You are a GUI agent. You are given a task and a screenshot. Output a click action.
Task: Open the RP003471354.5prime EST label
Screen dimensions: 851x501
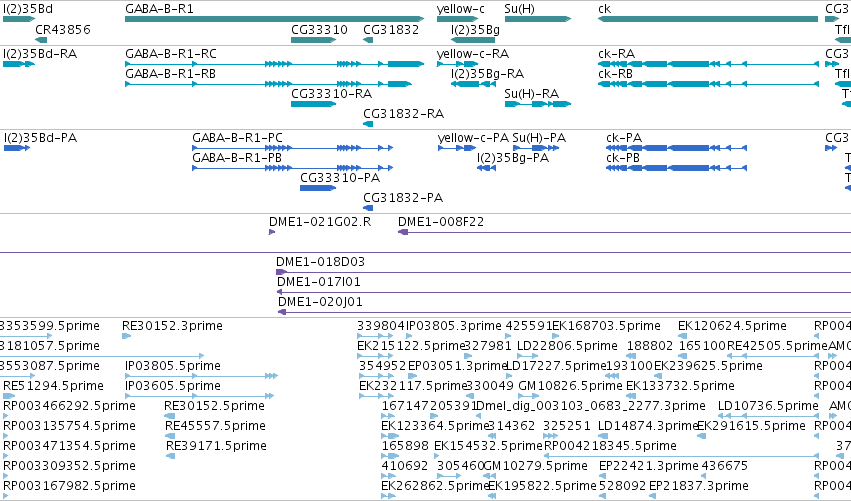(x=69, y=446)
